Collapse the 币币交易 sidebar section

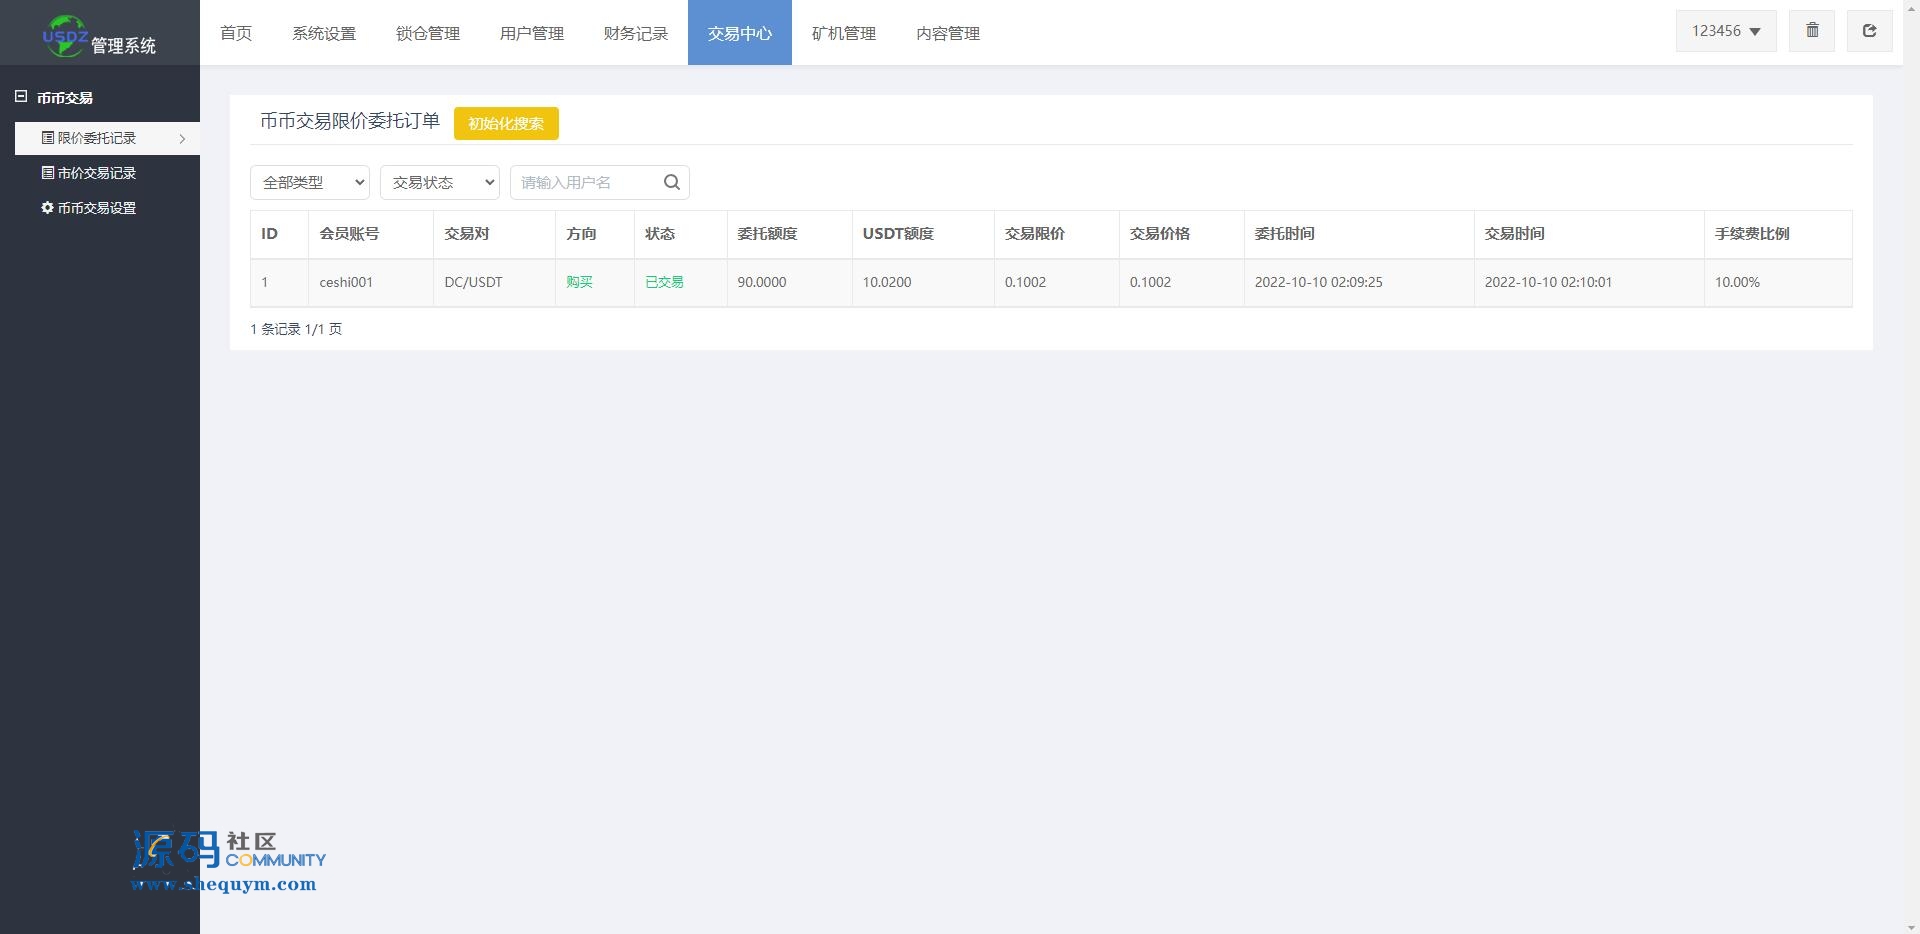(21, 97)
